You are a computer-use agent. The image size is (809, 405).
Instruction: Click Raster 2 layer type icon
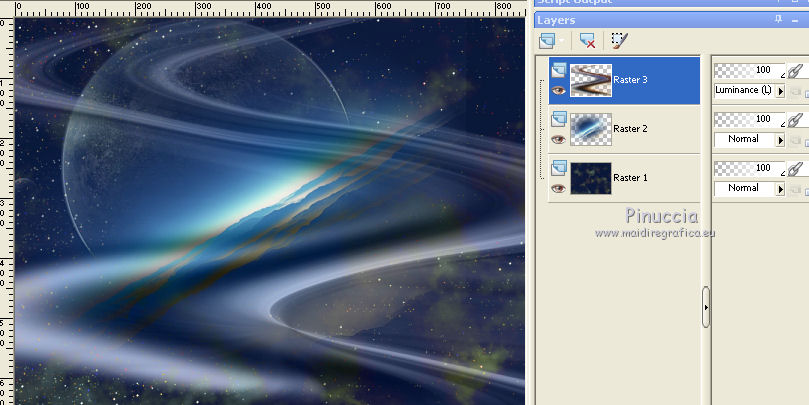[559, 120]
